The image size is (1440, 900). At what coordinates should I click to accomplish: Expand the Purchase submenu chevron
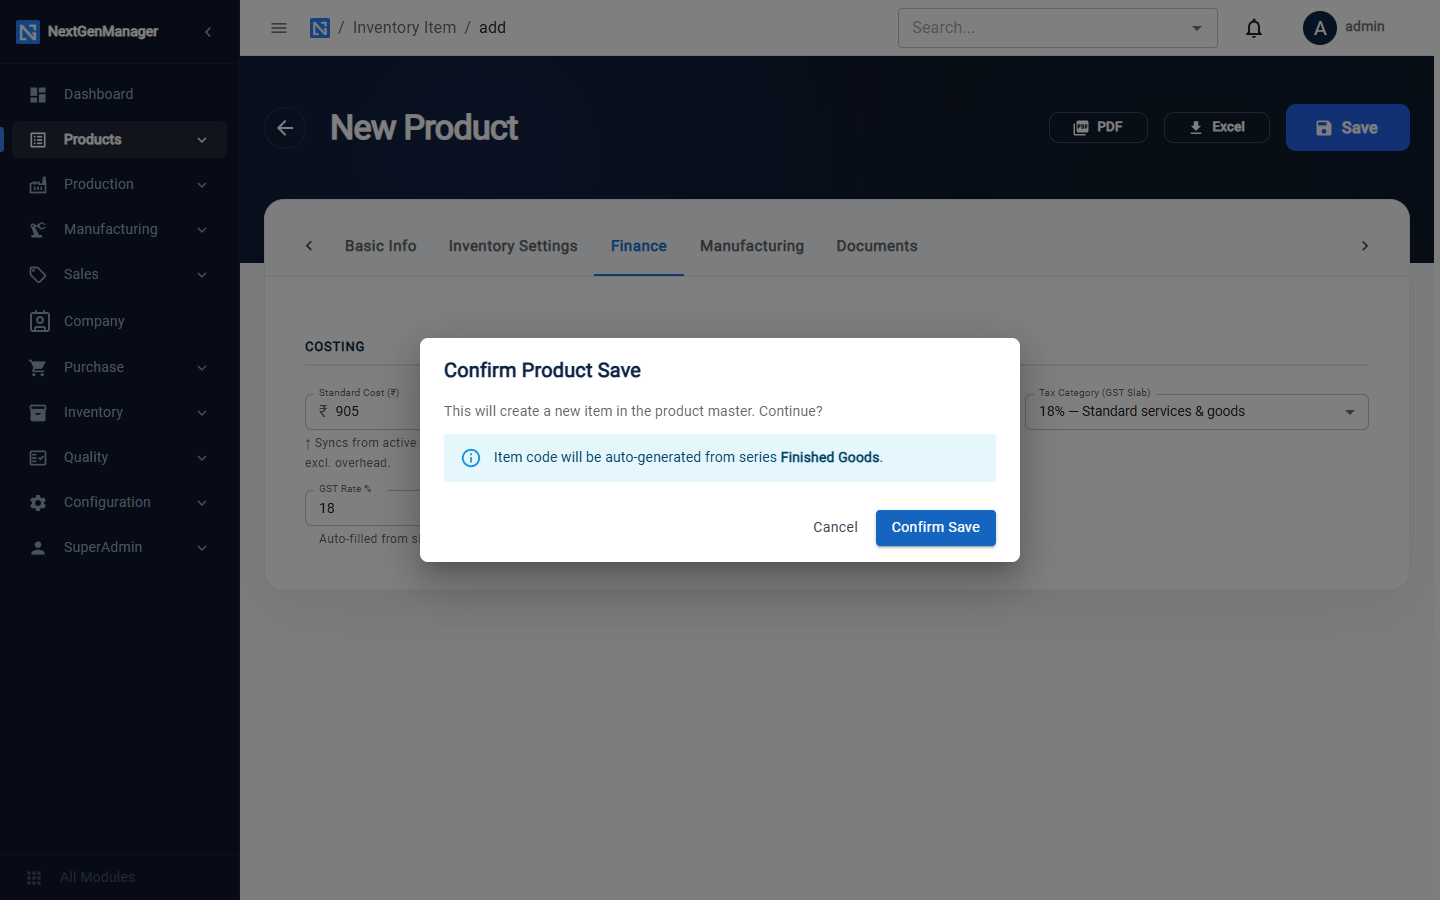tap(202, 368)
